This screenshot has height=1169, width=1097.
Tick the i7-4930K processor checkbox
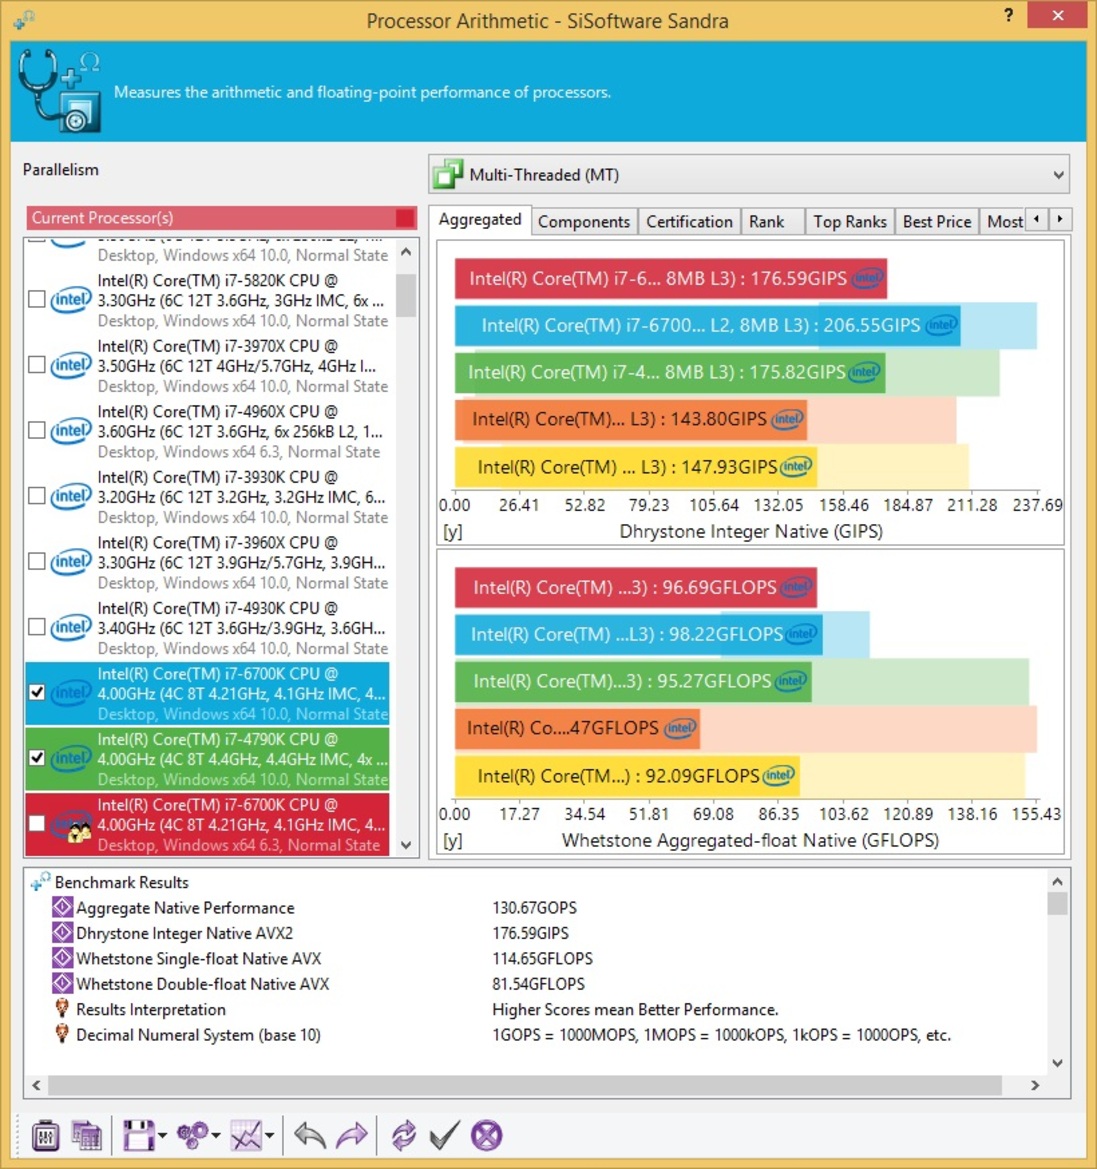(37, 628)
